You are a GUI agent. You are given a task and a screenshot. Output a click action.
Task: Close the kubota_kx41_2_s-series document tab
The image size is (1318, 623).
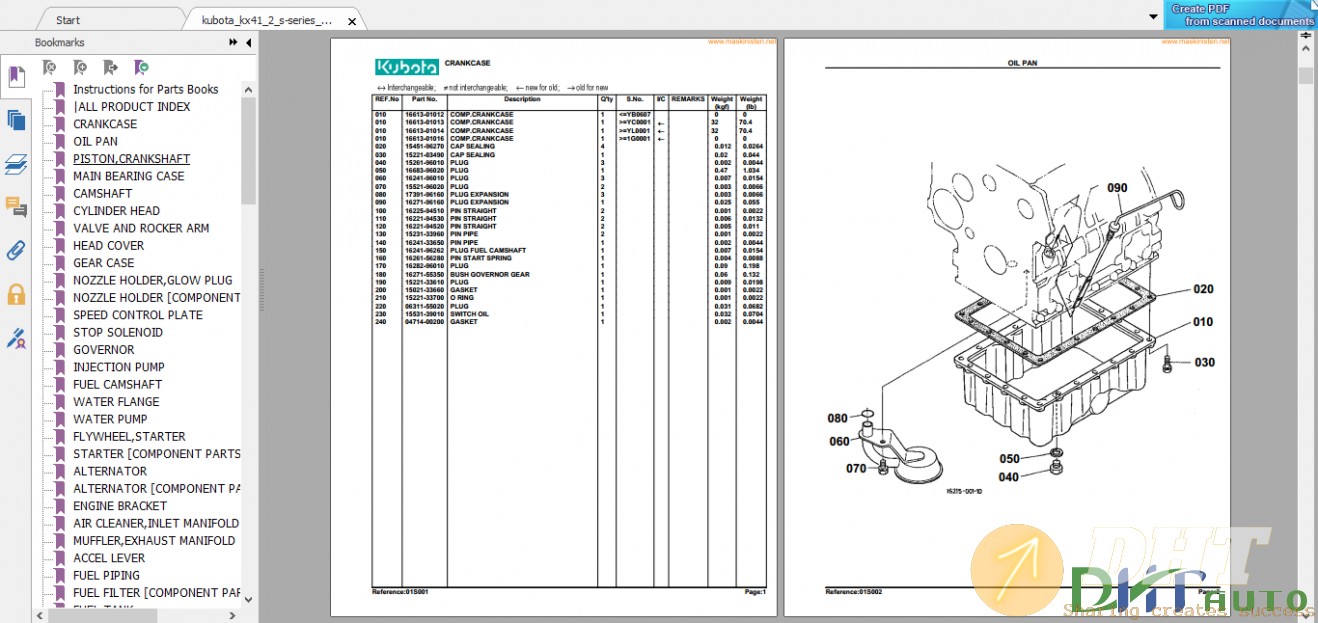[x=352, y=20]
